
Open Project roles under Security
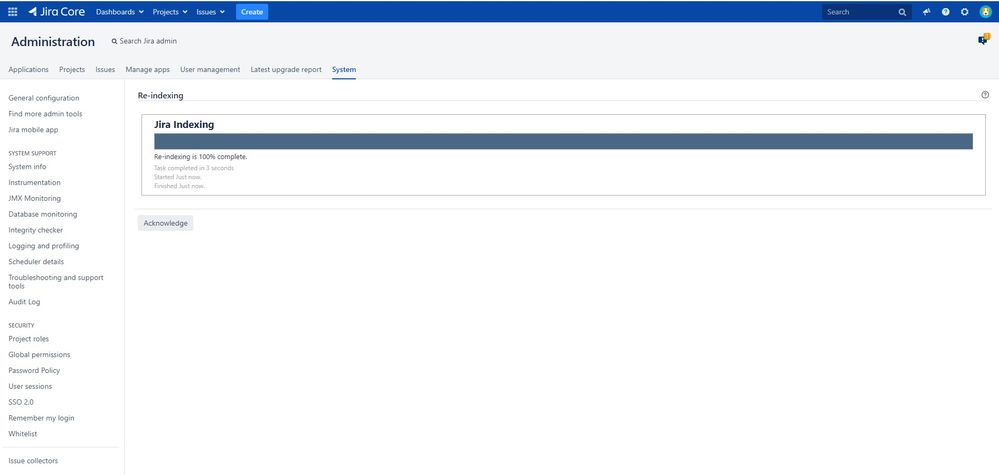[x=29, y=339]
